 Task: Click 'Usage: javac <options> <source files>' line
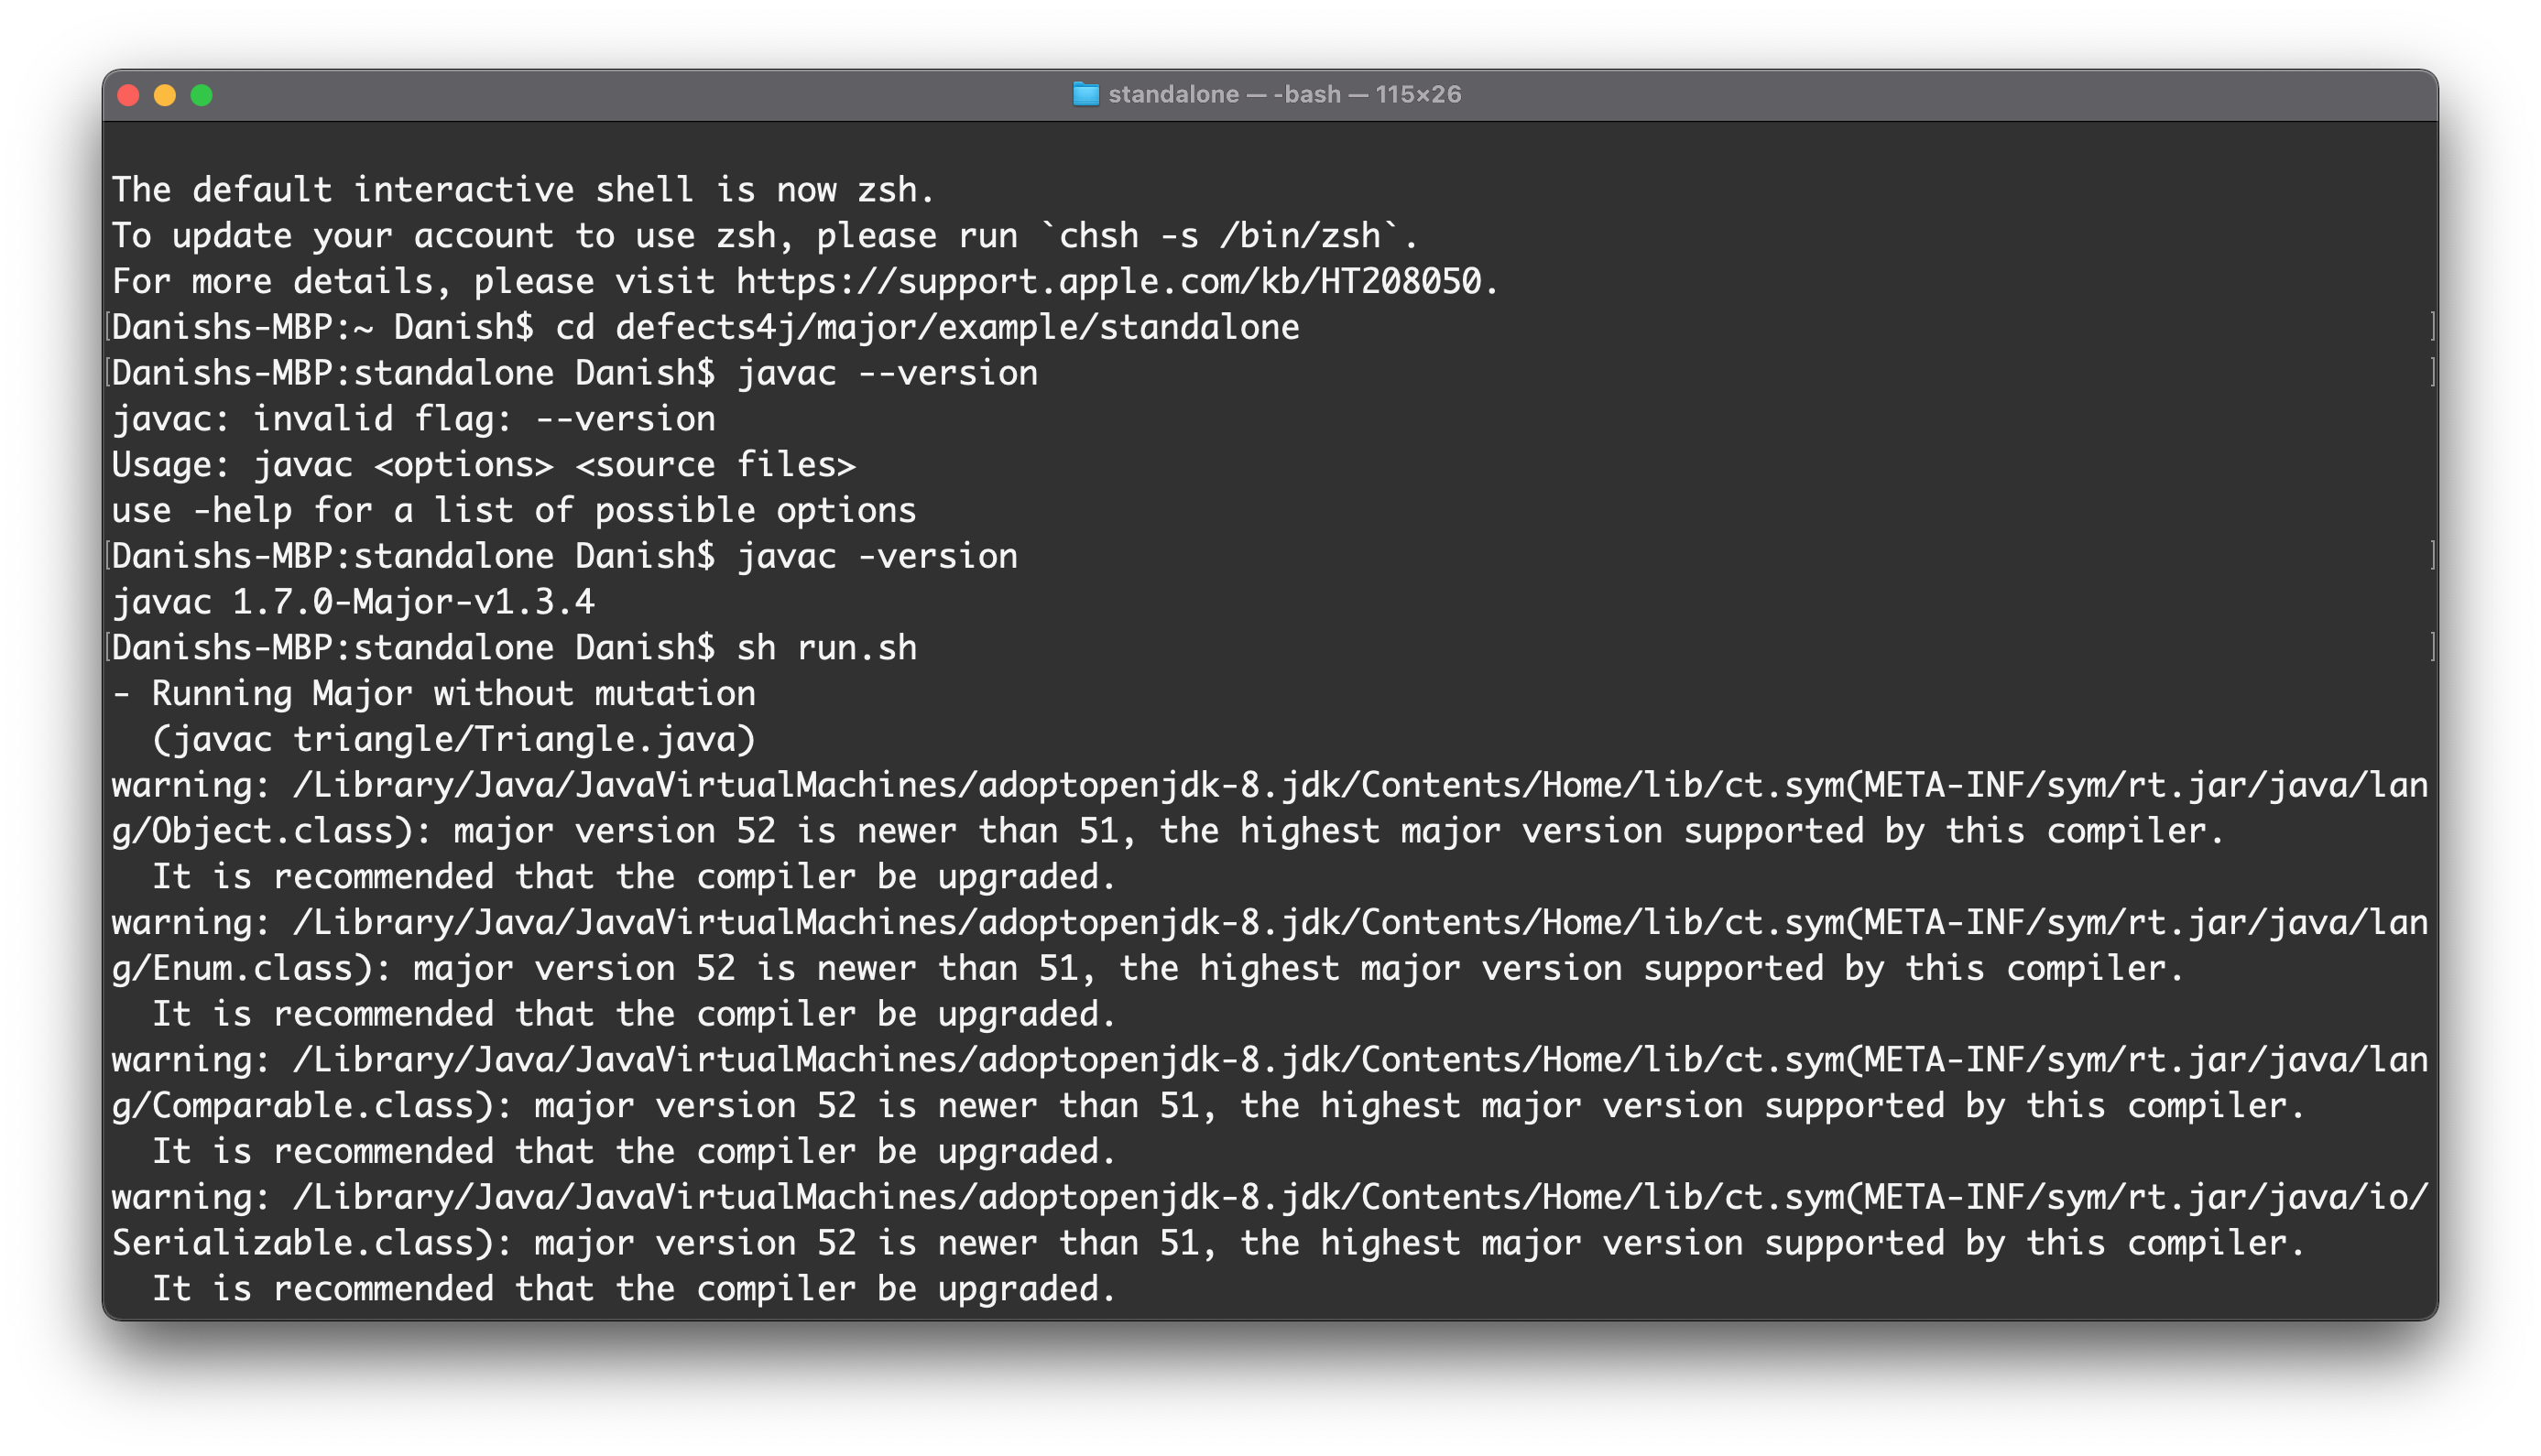click(483, 465)
